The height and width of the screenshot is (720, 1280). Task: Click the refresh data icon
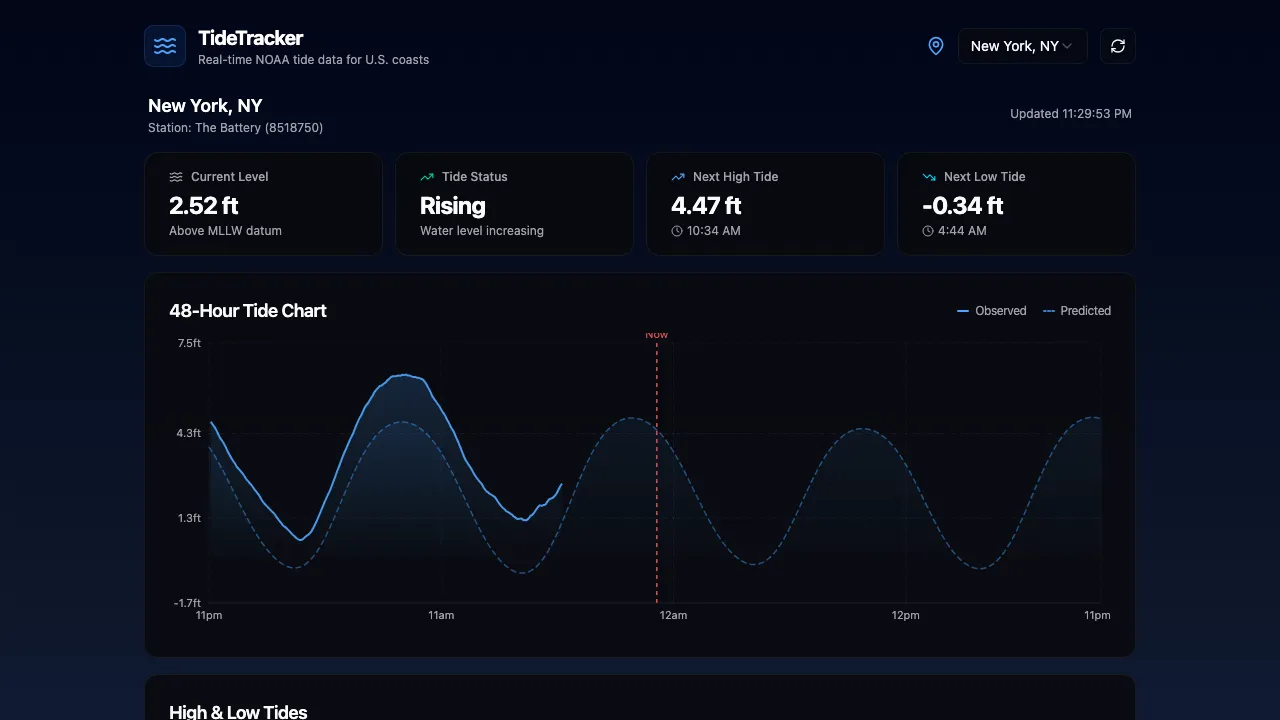(1117, 45)
